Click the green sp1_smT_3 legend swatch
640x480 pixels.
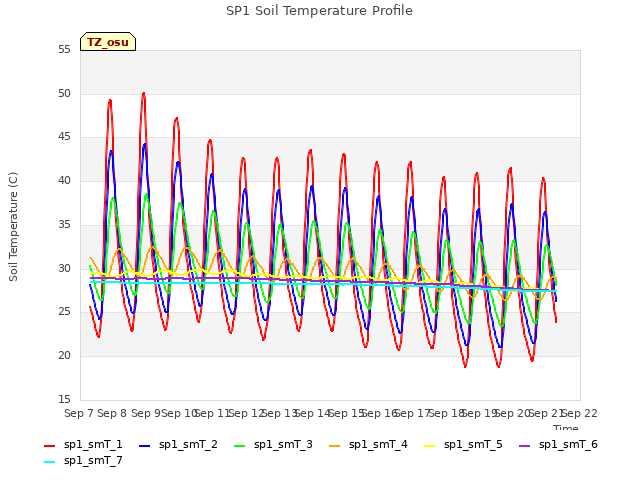[x=240, y=446]
